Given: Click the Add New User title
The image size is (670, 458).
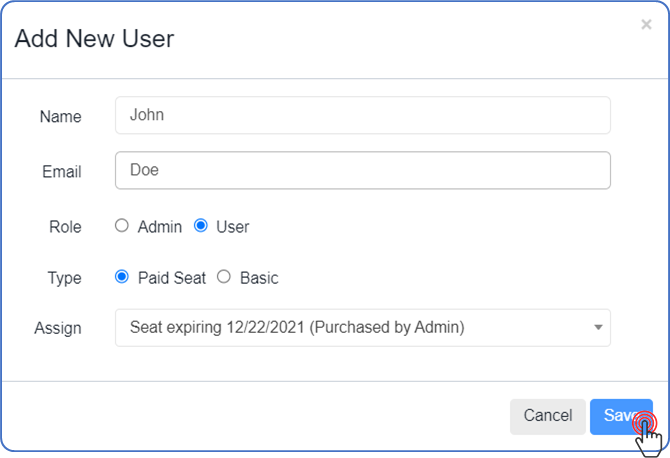Looking at the screenshot, I should click(94, 39).
